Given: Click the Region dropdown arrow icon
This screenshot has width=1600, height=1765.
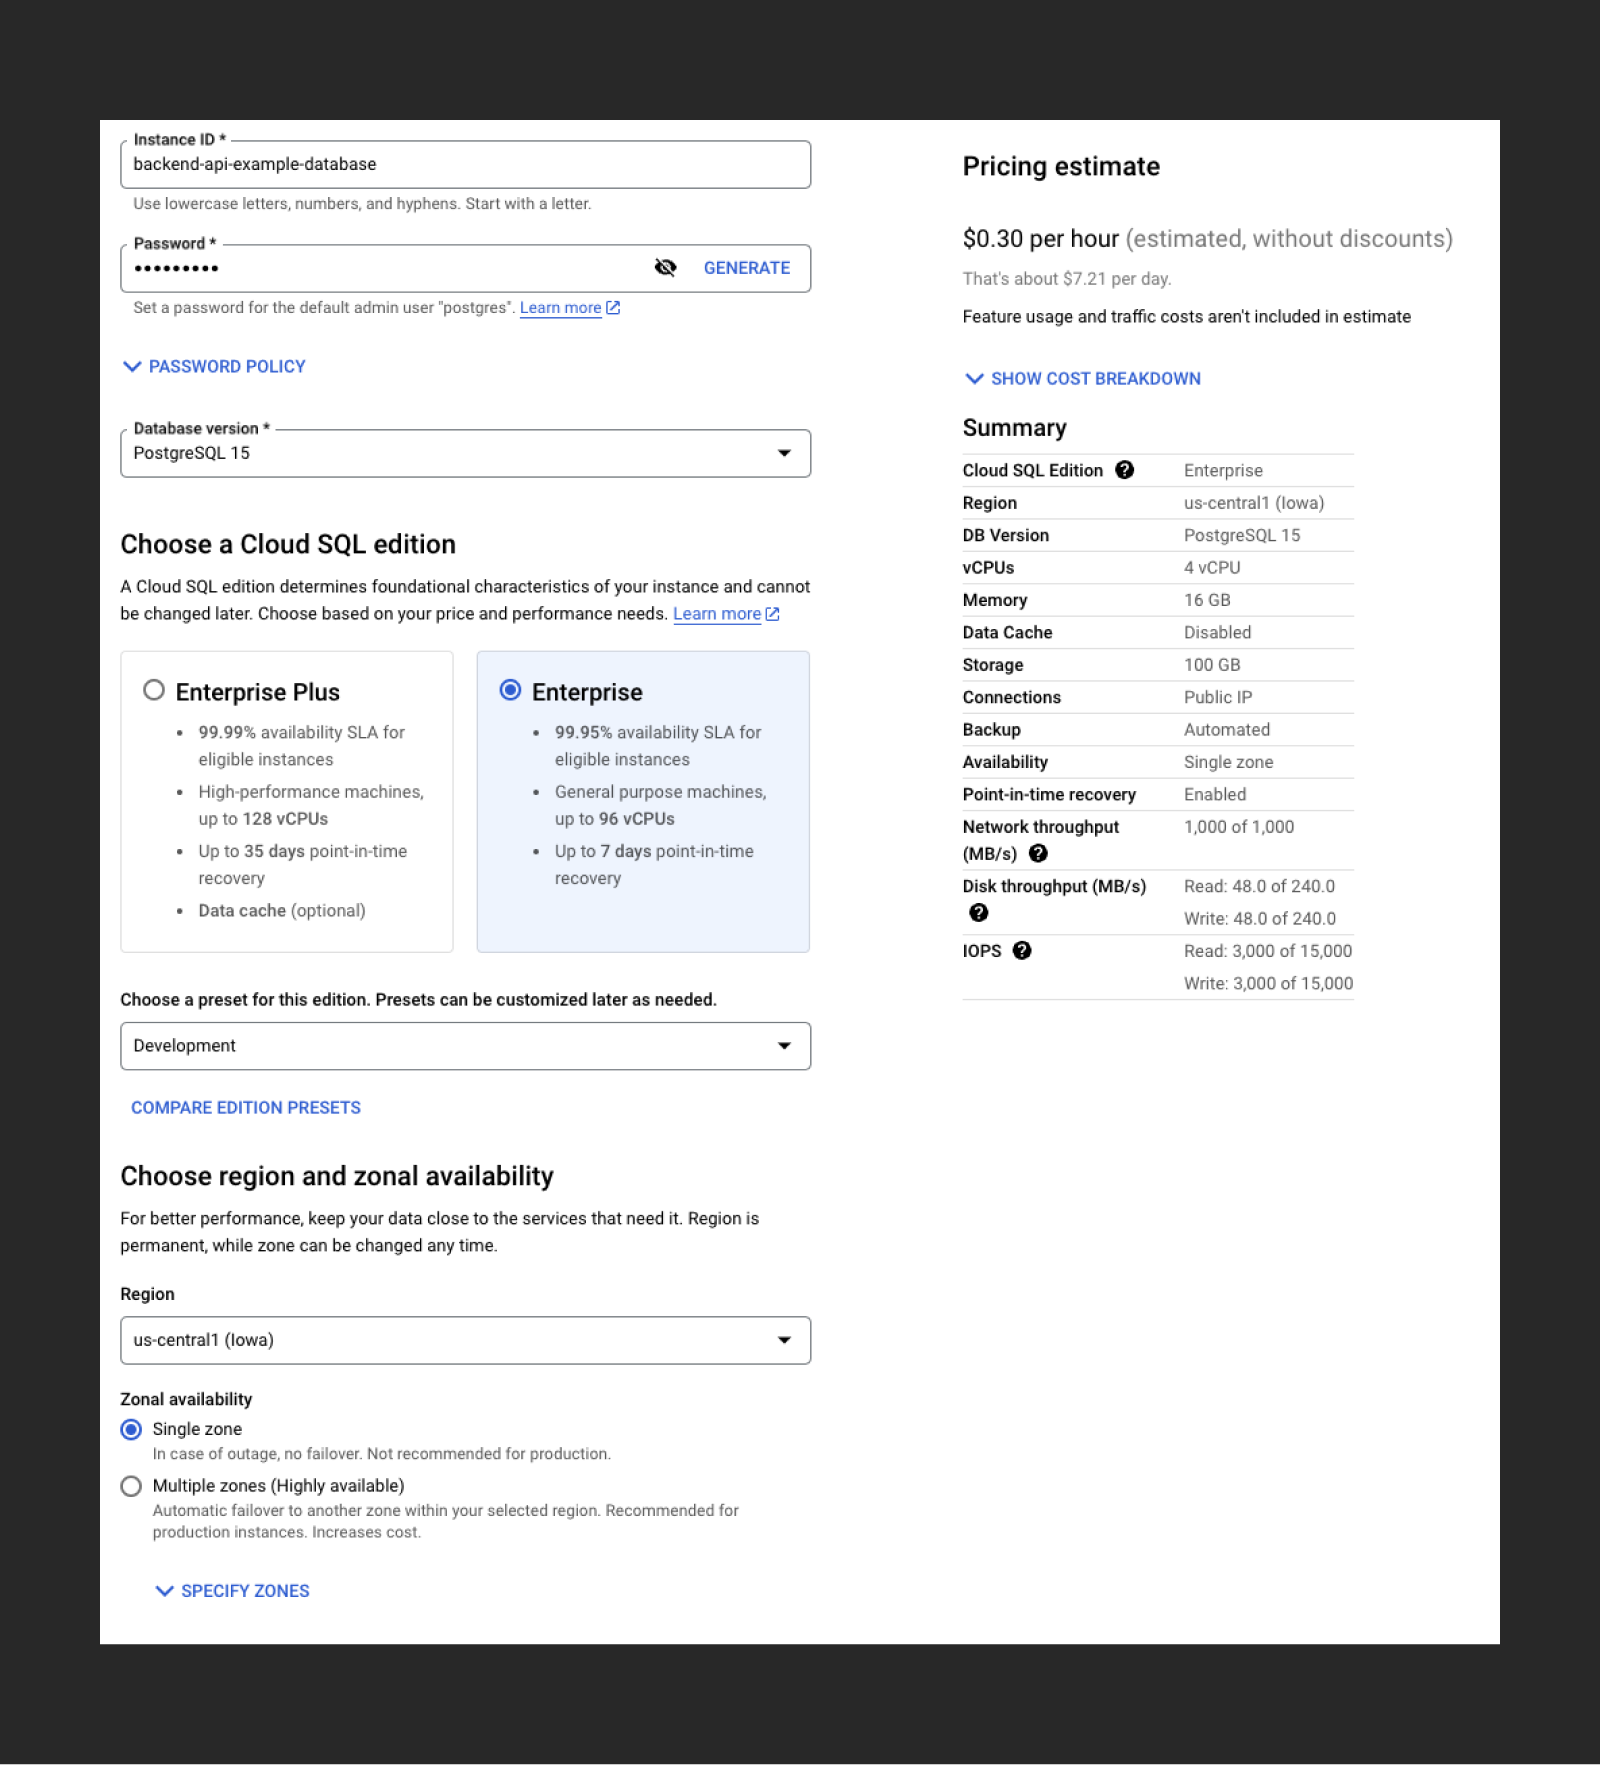Looking at the screenshot, I should pos(784,1340).
